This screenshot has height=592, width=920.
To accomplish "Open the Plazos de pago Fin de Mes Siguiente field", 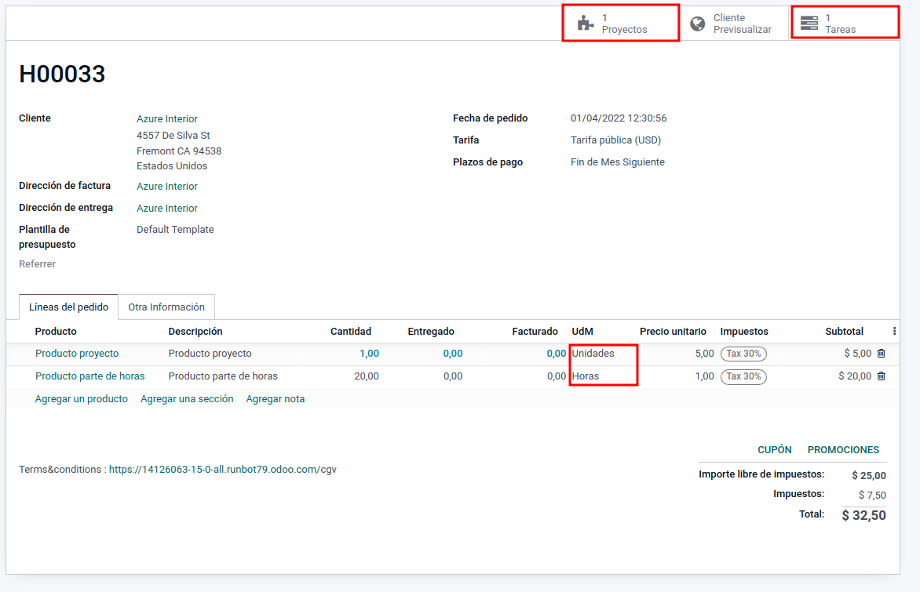I will (617, 162).
